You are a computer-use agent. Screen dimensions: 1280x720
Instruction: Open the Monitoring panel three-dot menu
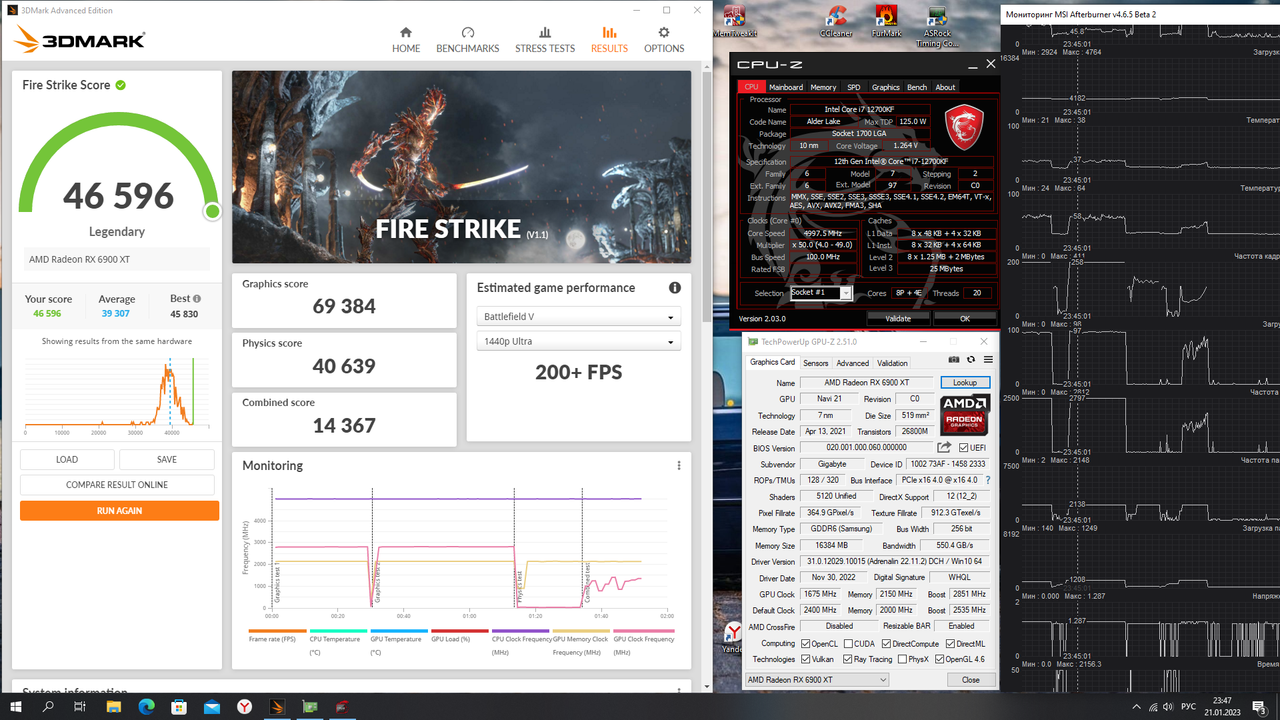(x=679, y=466)
